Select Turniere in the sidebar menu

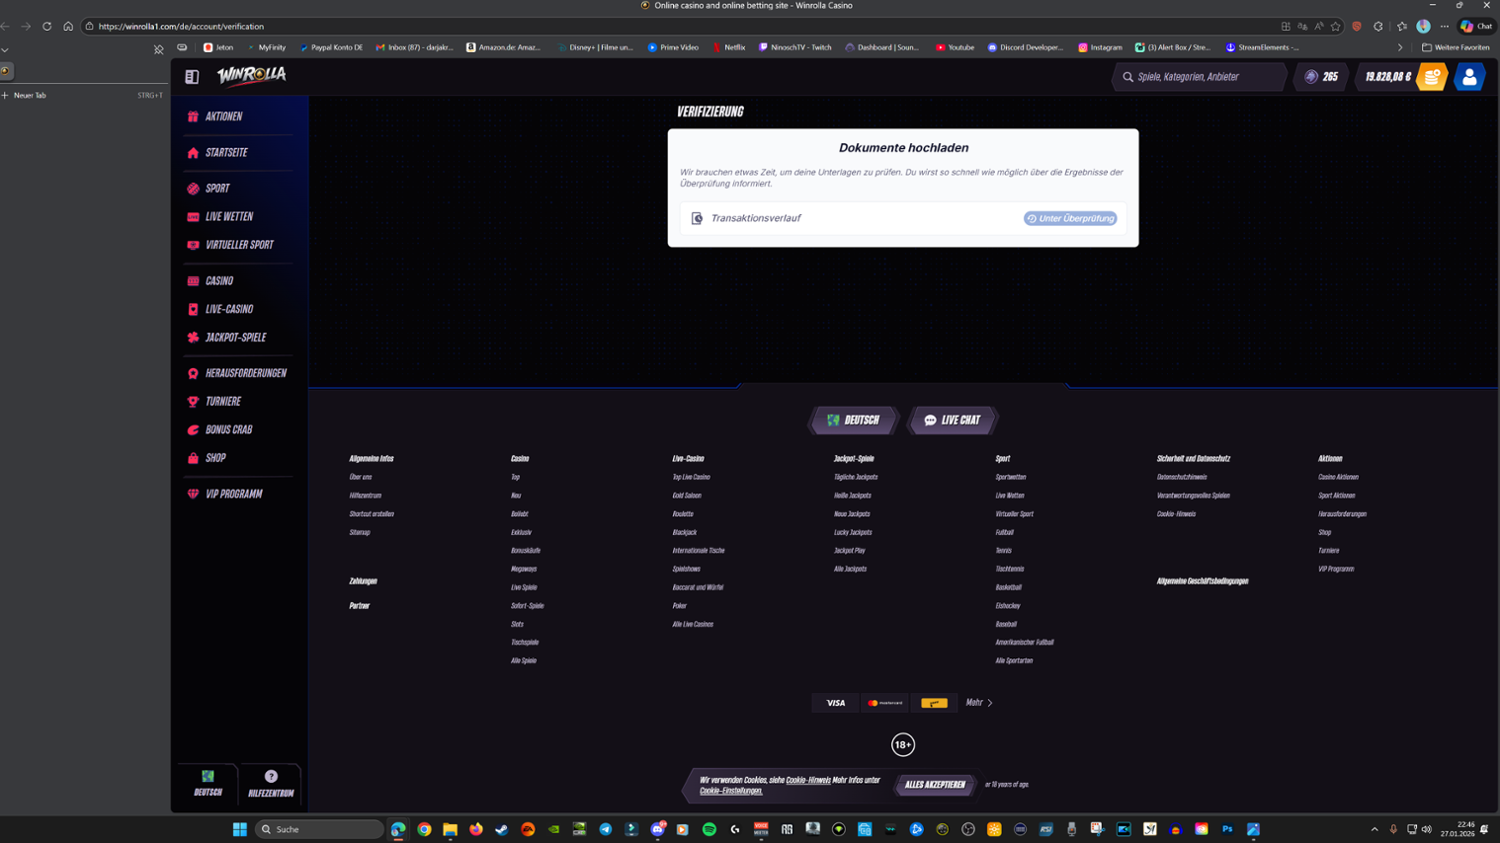coord(223,401)
